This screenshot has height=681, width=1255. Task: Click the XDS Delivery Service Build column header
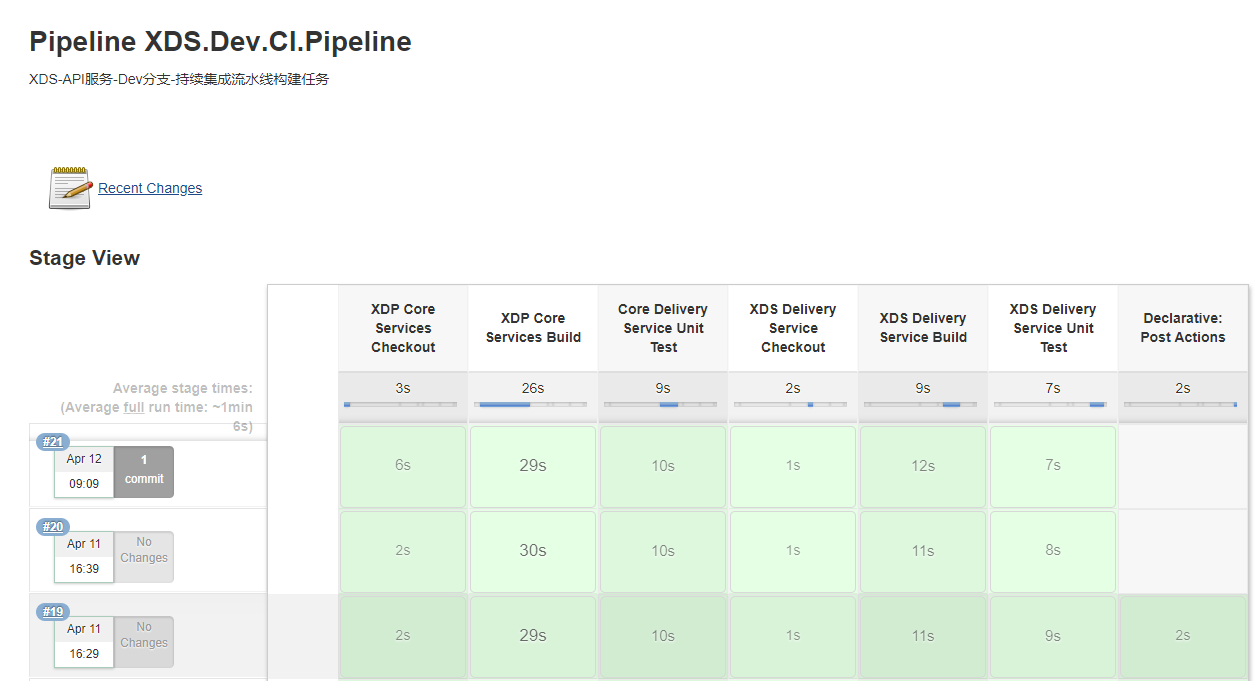point(922,328)
